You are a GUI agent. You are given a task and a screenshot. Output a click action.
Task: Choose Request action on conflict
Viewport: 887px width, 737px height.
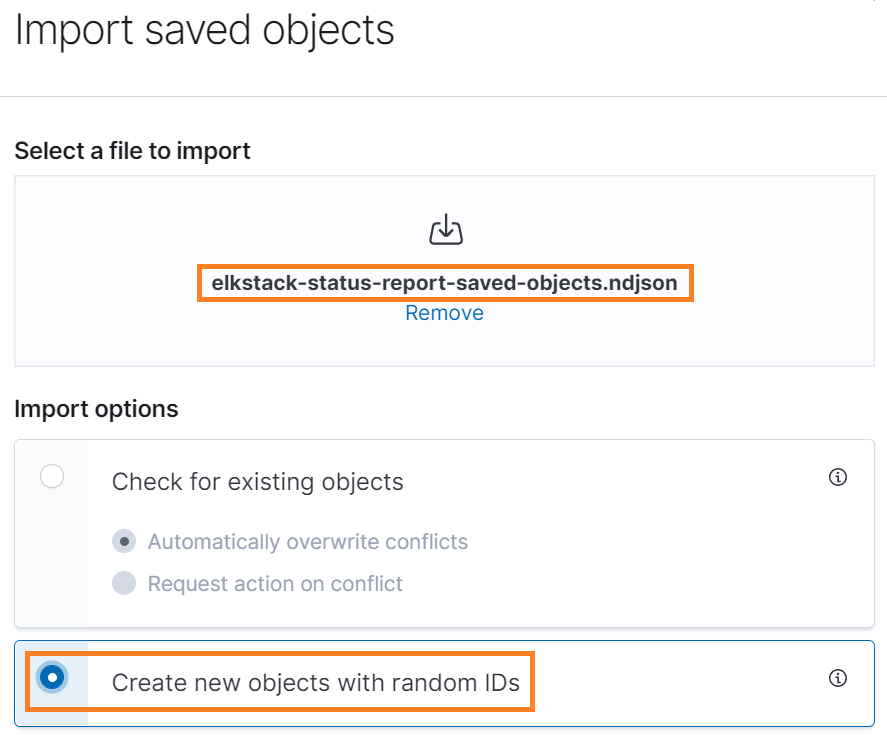(124, 583)
